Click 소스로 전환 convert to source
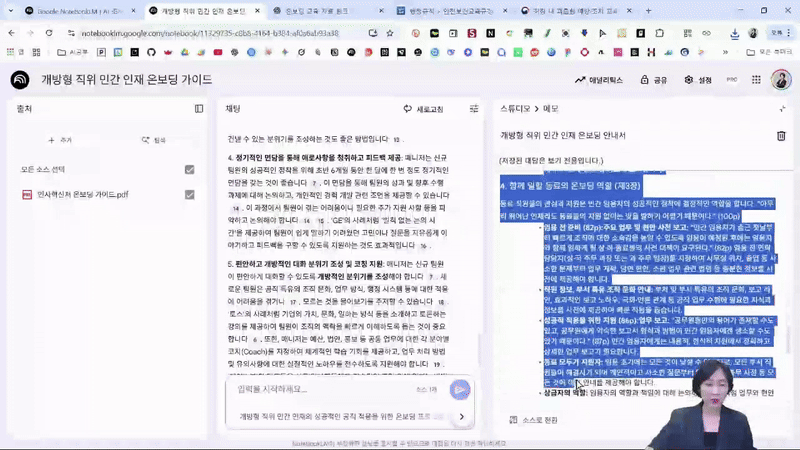Screen dimensions: 800x450 pyautogui.click(x=534, y=420)
